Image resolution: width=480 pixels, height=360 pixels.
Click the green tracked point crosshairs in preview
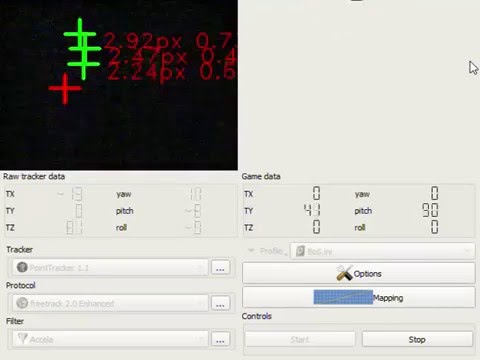pos(82,49)
